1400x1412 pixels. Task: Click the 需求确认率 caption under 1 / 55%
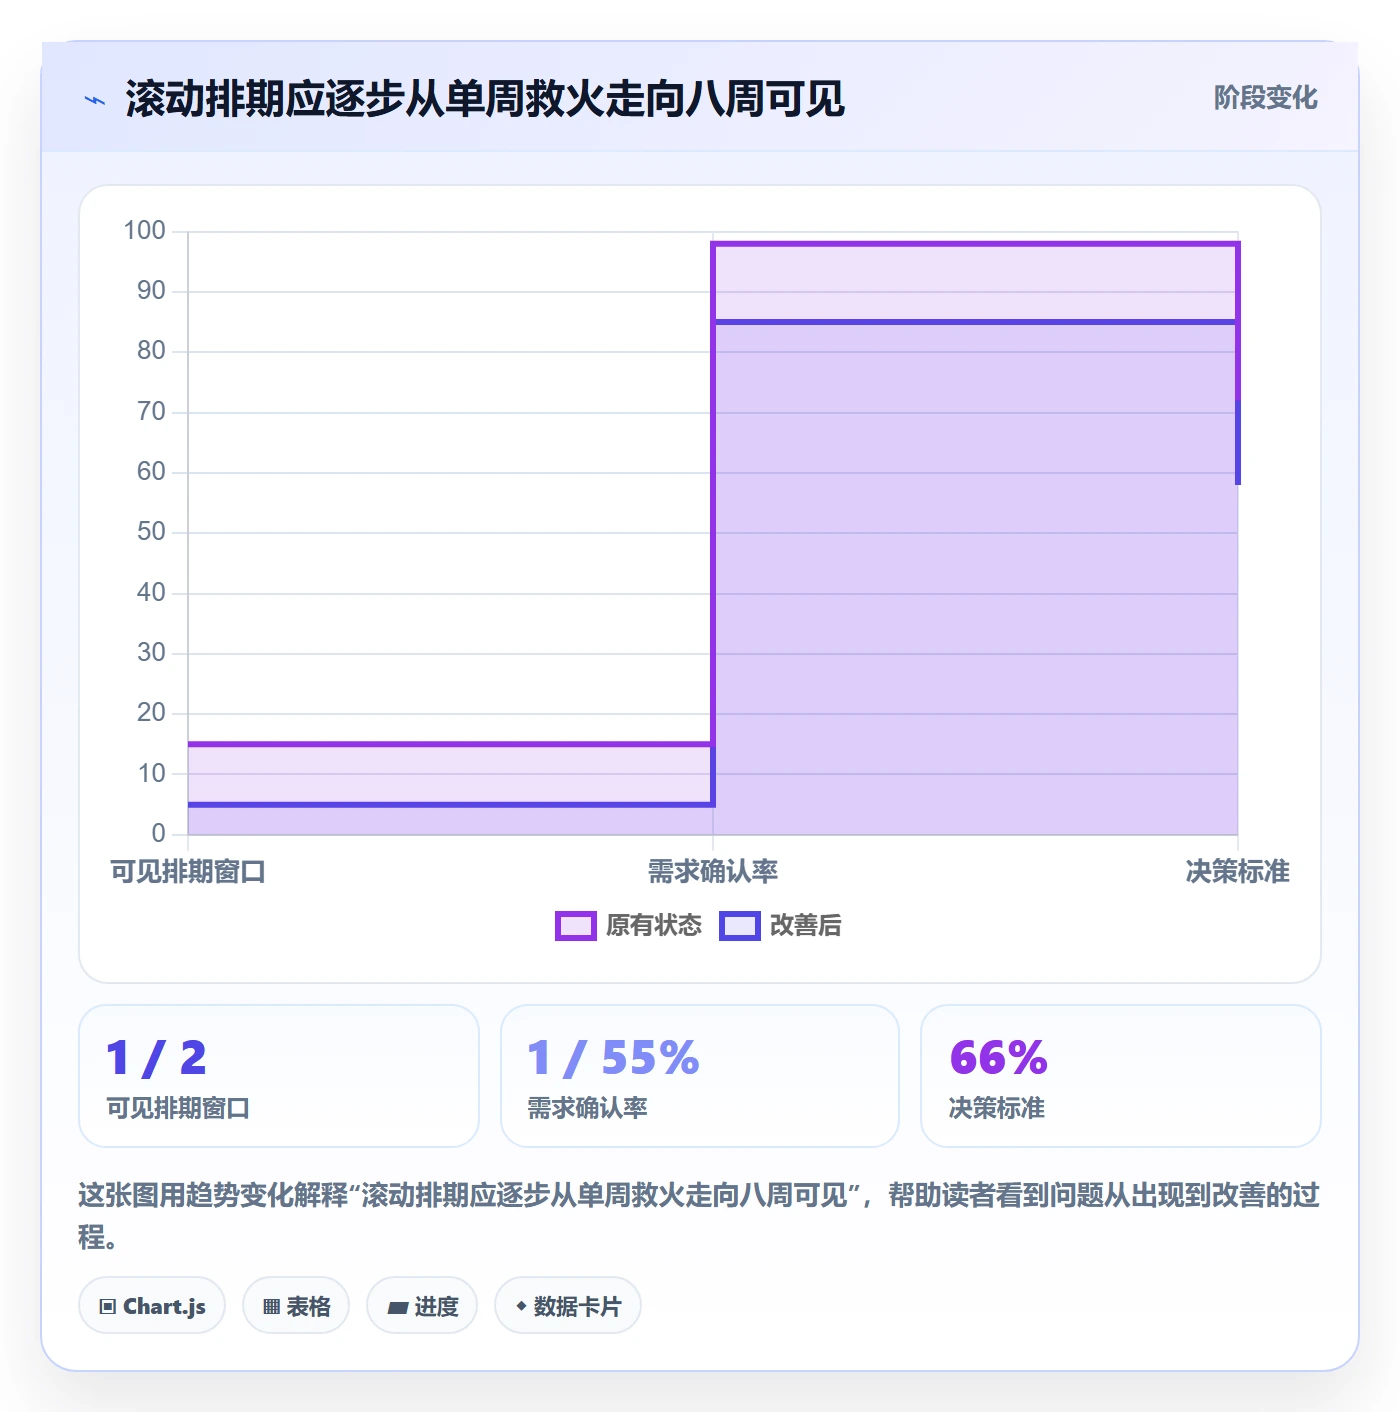coord(588,1108)
